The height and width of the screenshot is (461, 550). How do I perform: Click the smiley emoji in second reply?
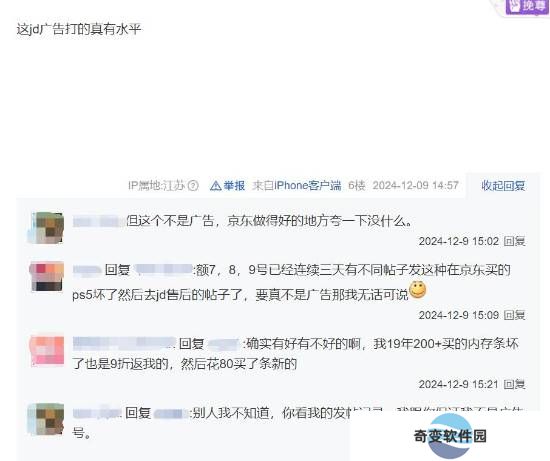417,290
